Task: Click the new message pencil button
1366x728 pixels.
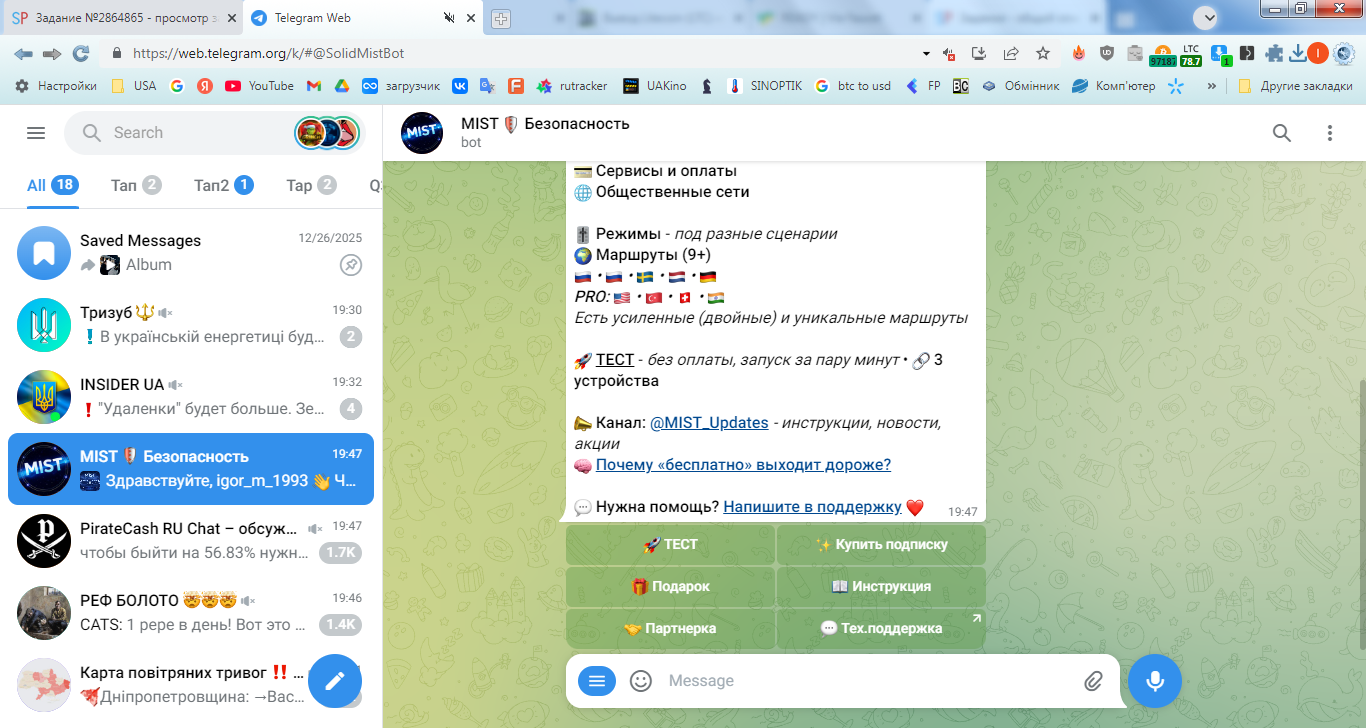Action: click(334, 680)
